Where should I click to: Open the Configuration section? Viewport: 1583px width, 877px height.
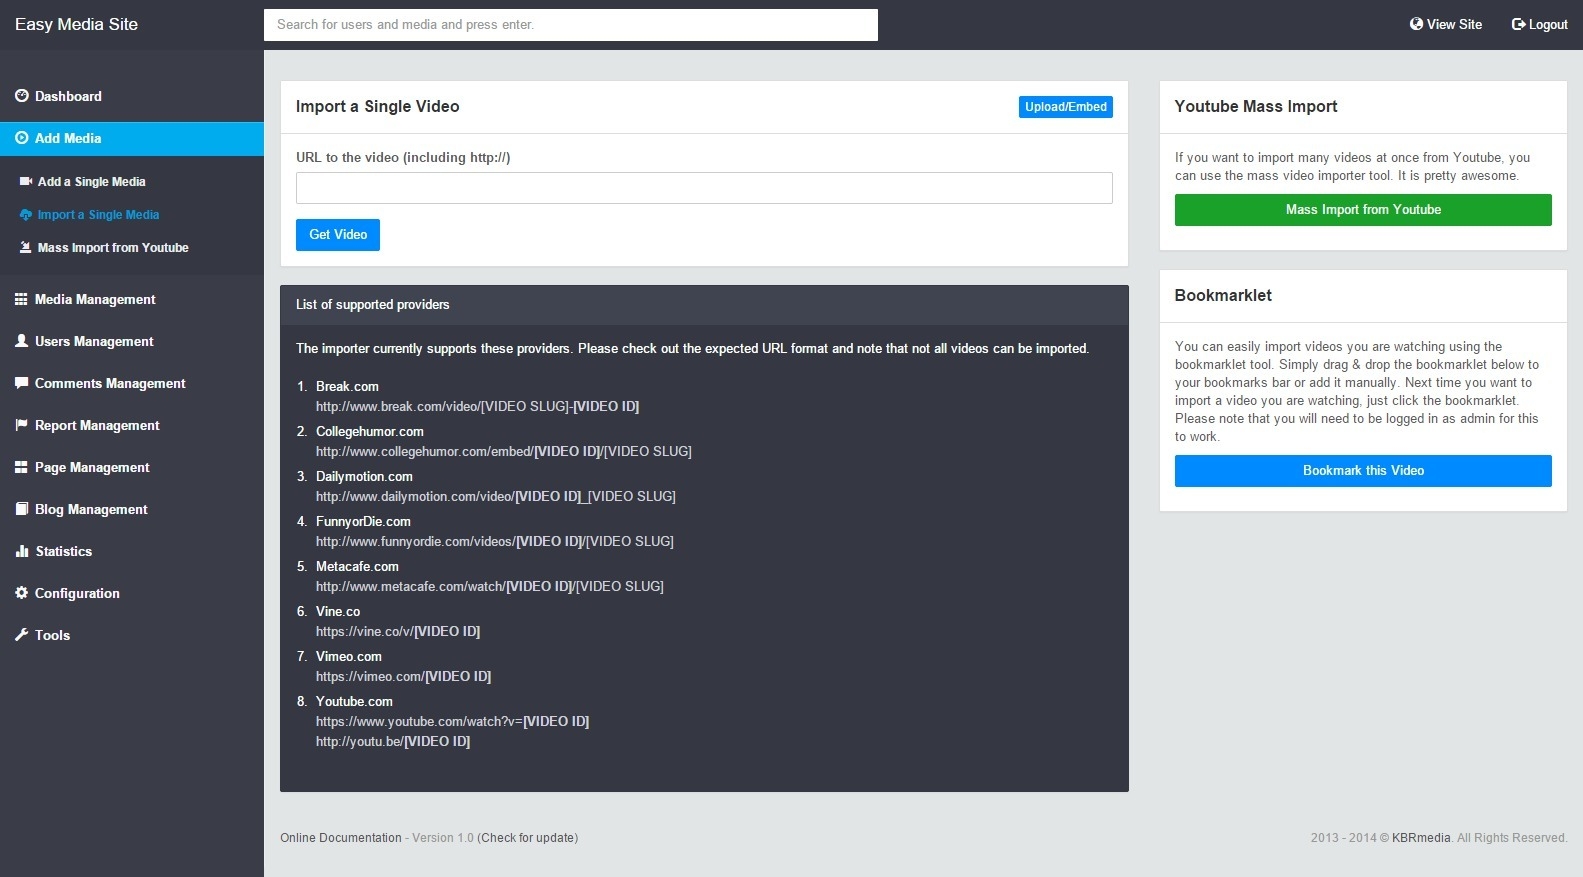click(x=132, y=593)
